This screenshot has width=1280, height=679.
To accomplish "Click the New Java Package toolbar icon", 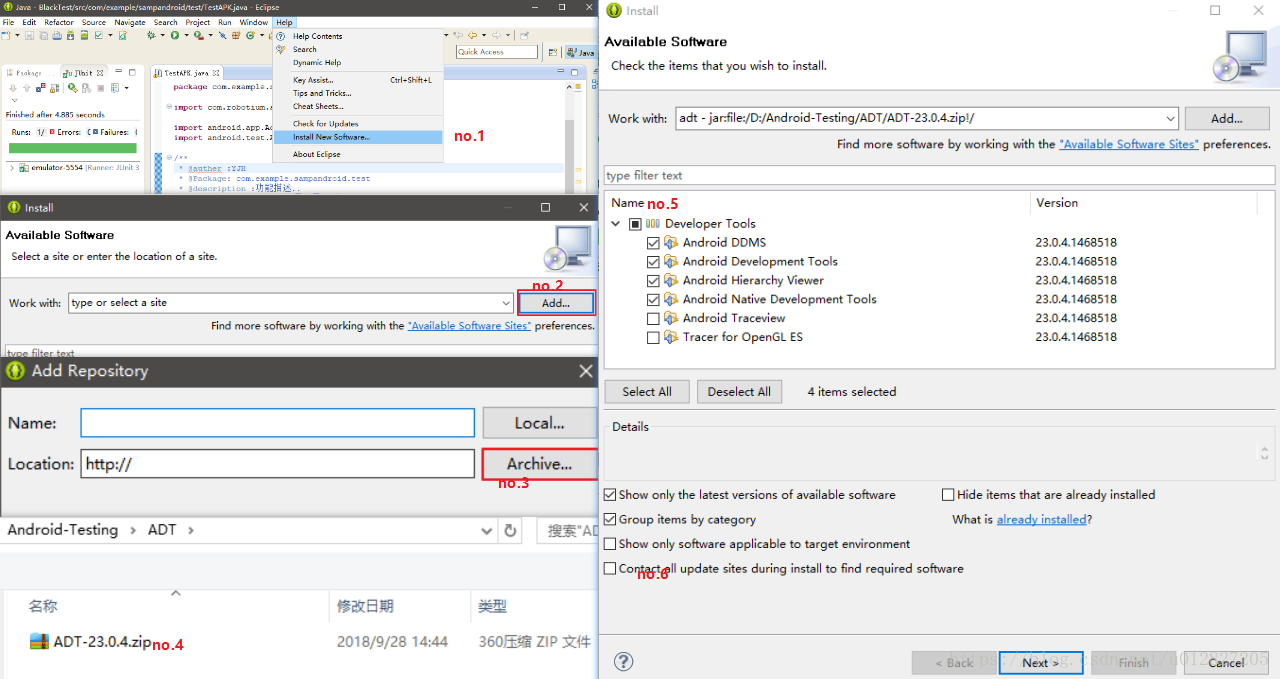I will pyautogui.click(x=236, y=35).
